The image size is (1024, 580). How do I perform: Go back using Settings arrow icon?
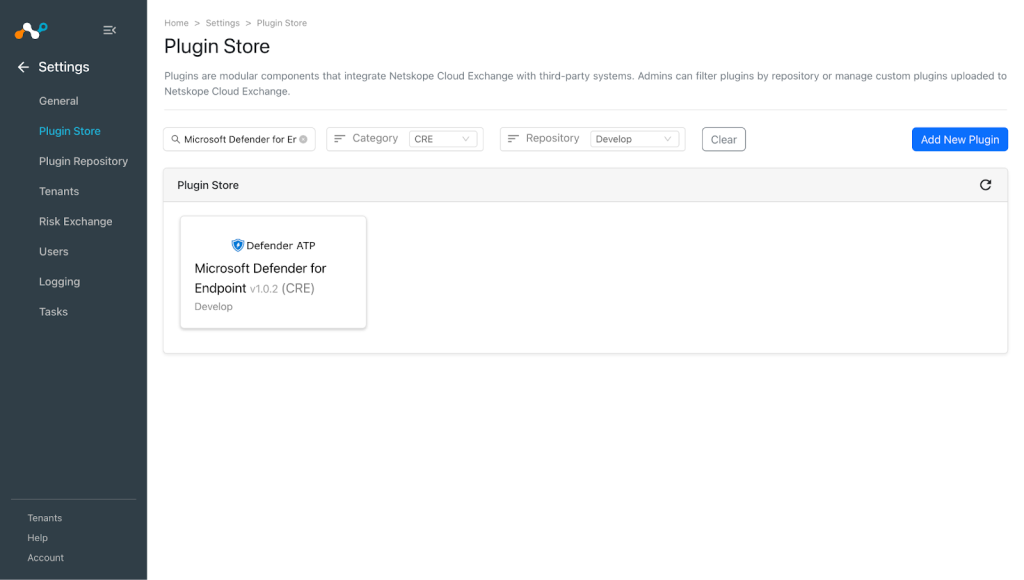(24, 67)
